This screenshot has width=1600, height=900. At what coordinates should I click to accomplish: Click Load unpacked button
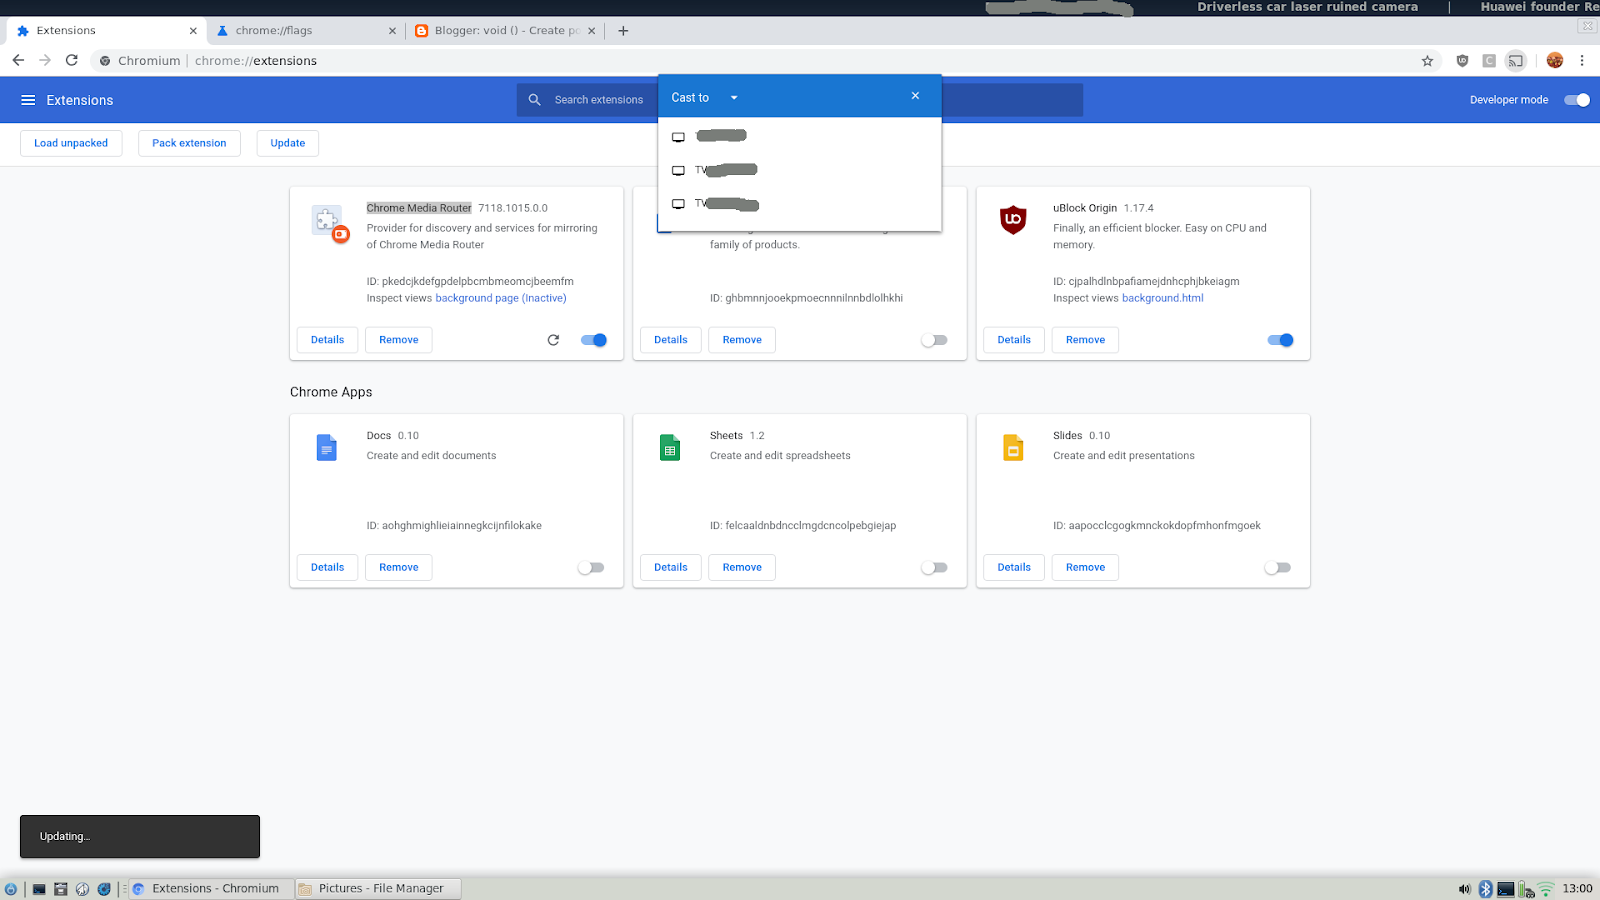pos(71,143)
